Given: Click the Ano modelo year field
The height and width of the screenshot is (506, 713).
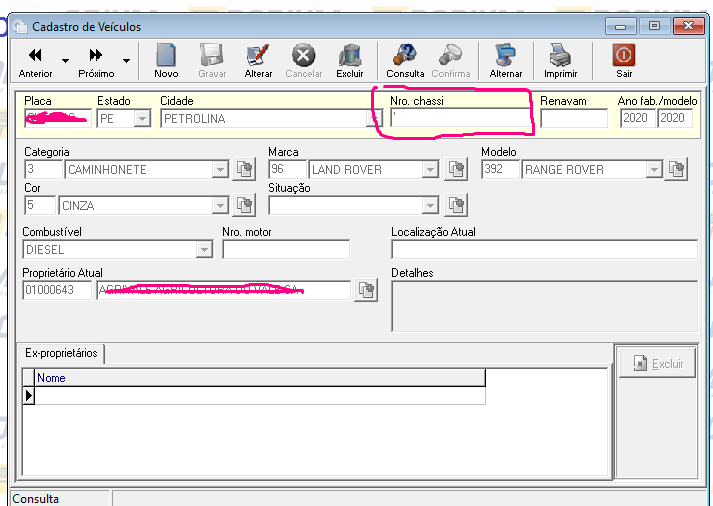Looking at the screenshot, I should pos(675,118).
